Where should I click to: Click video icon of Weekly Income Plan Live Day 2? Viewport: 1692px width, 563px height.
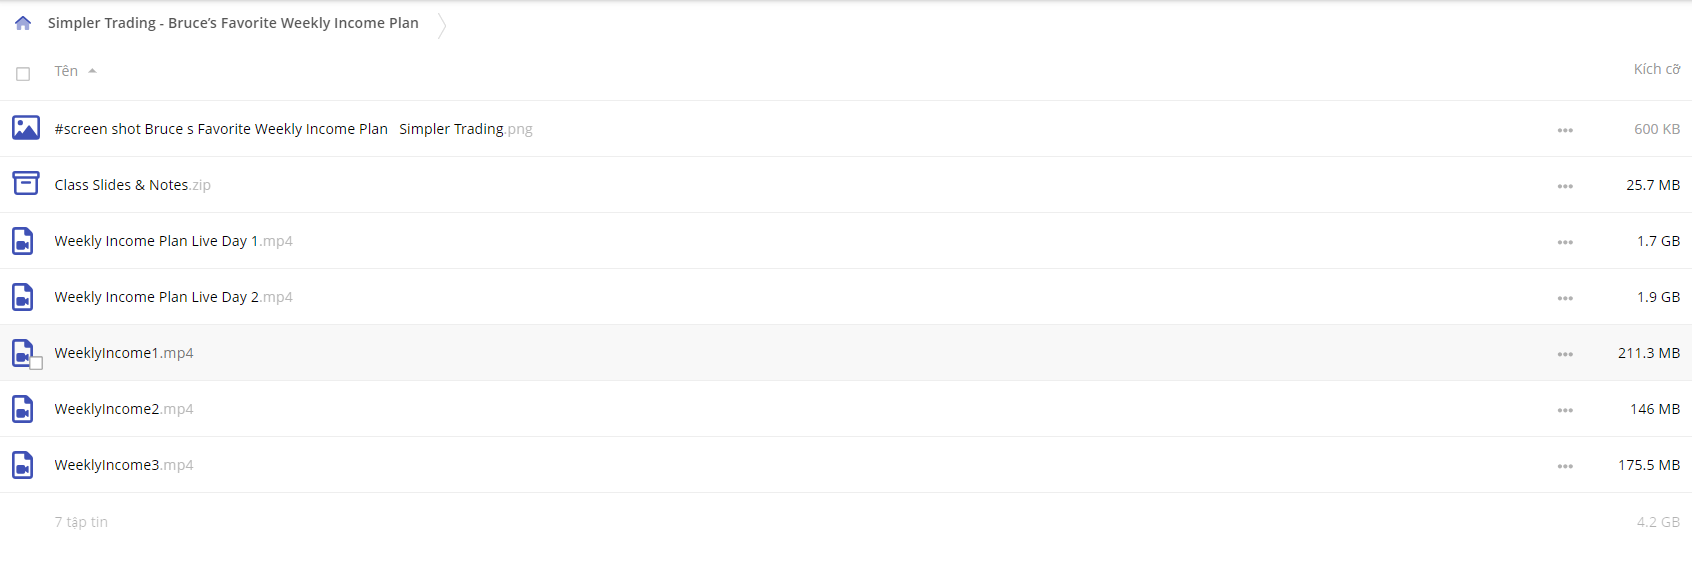click(x=23, y=297)
